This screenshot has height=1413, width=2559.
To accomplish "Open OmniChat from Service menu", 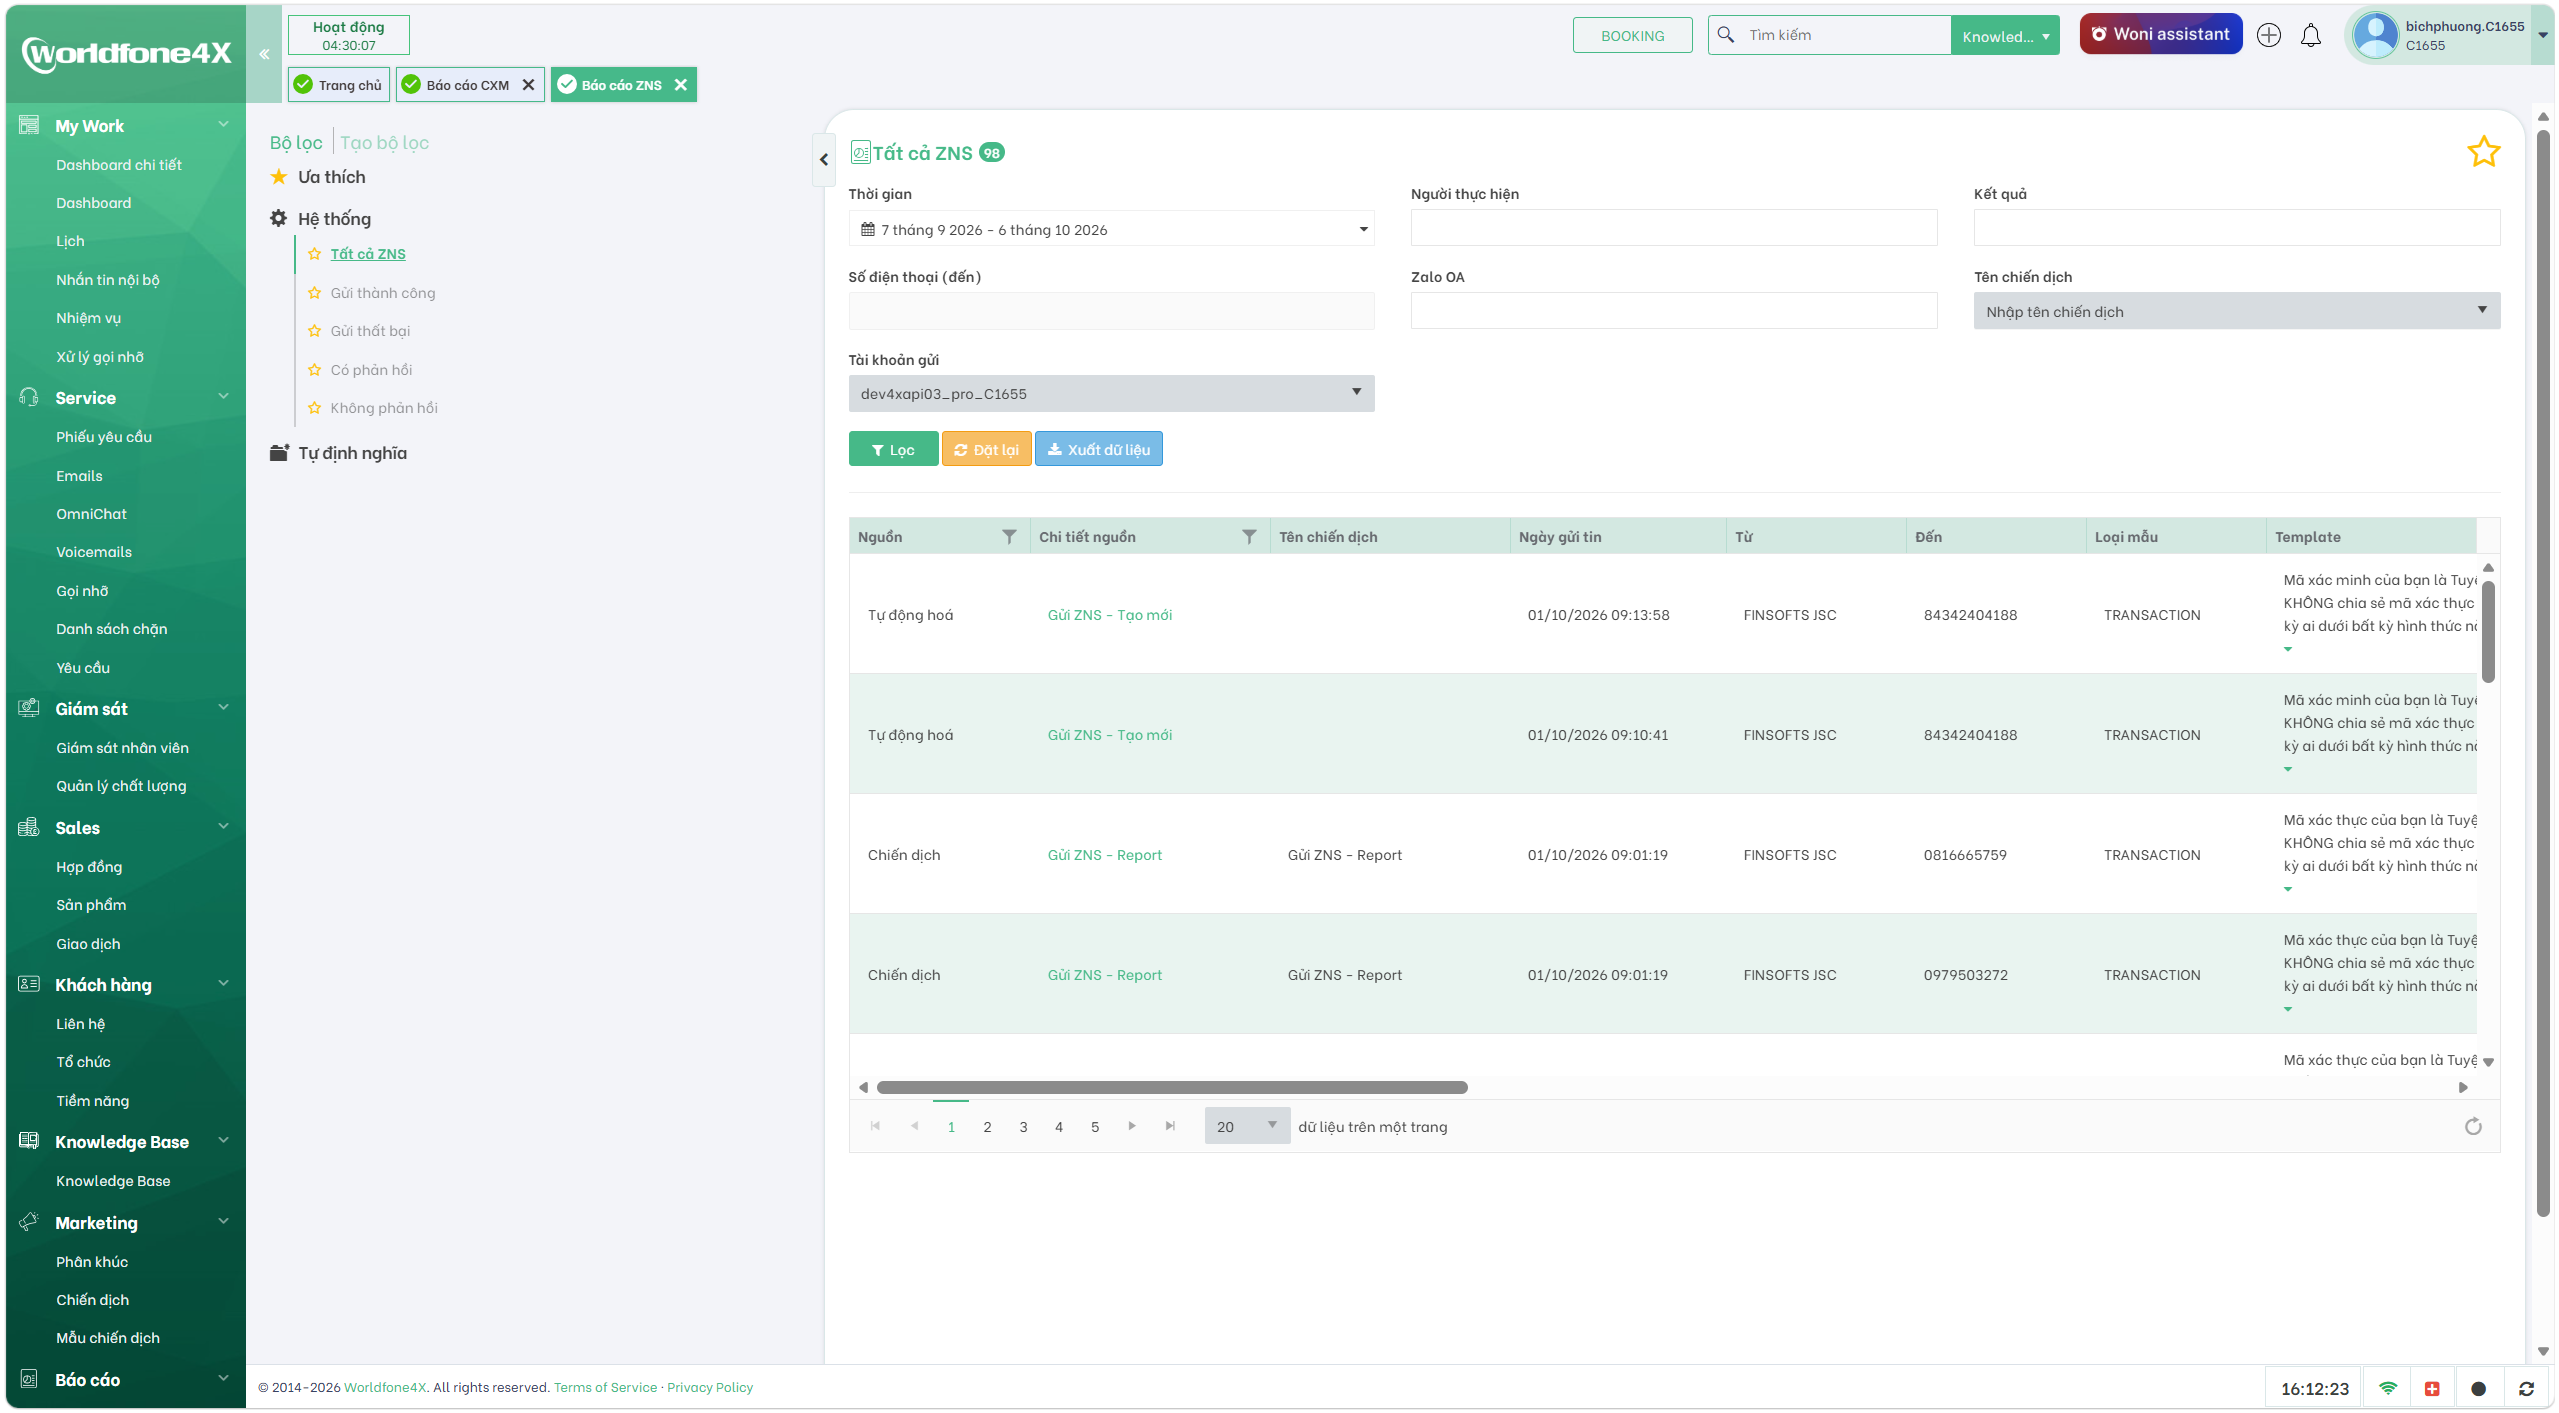I will [x=91, y=514].
